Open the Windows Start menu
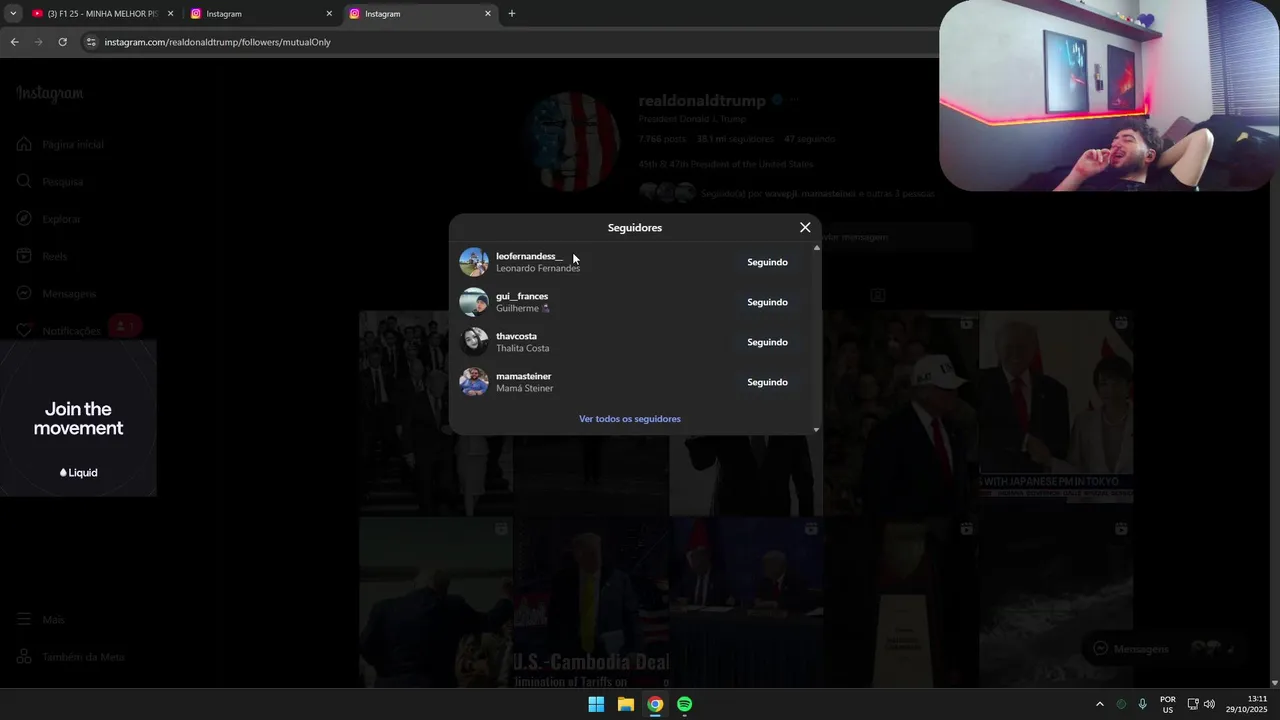The image size is (1280, 720). click(596, 704)
